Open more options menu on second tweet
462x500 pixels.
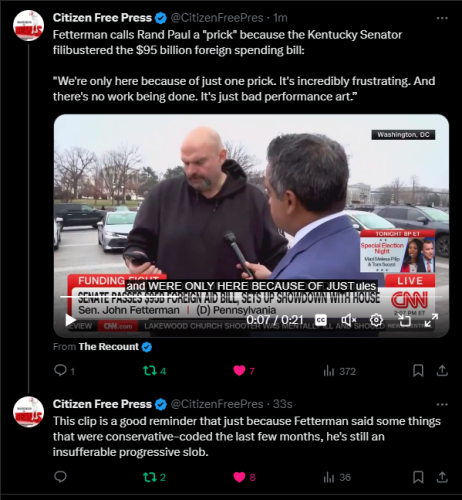tap(442, 404)
